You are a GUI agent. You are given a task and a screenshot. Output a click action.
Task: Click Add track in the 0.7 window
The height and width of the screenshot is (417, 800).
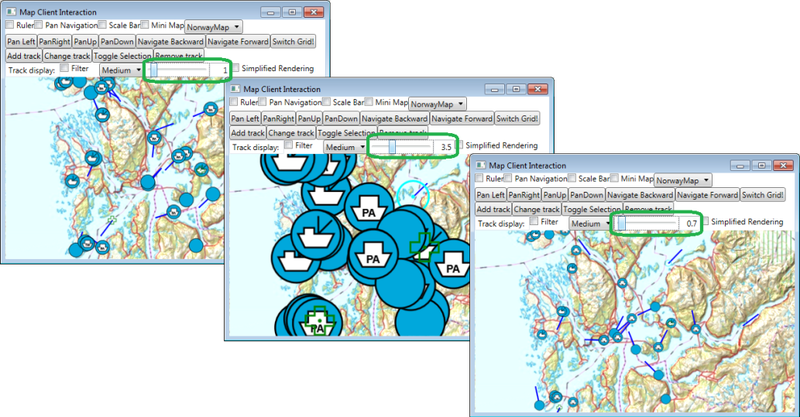[493, 209]
